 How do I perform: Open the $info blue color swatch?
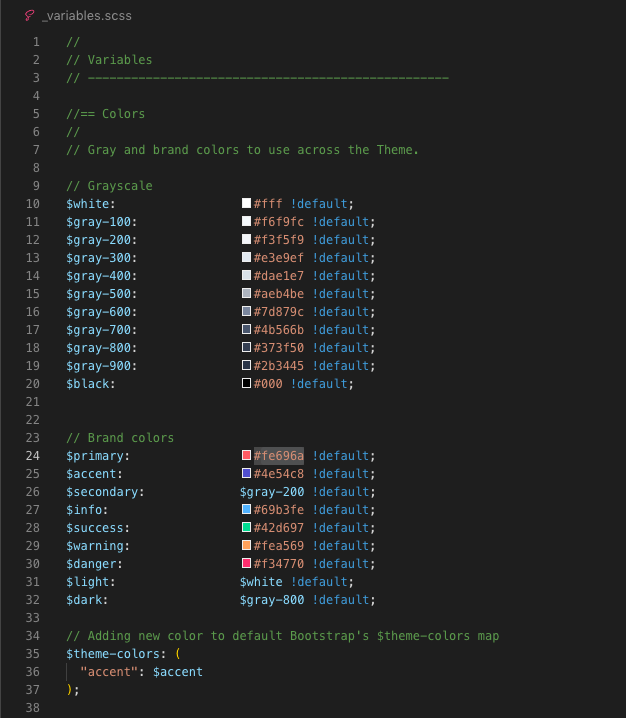(x=246, y=510)
